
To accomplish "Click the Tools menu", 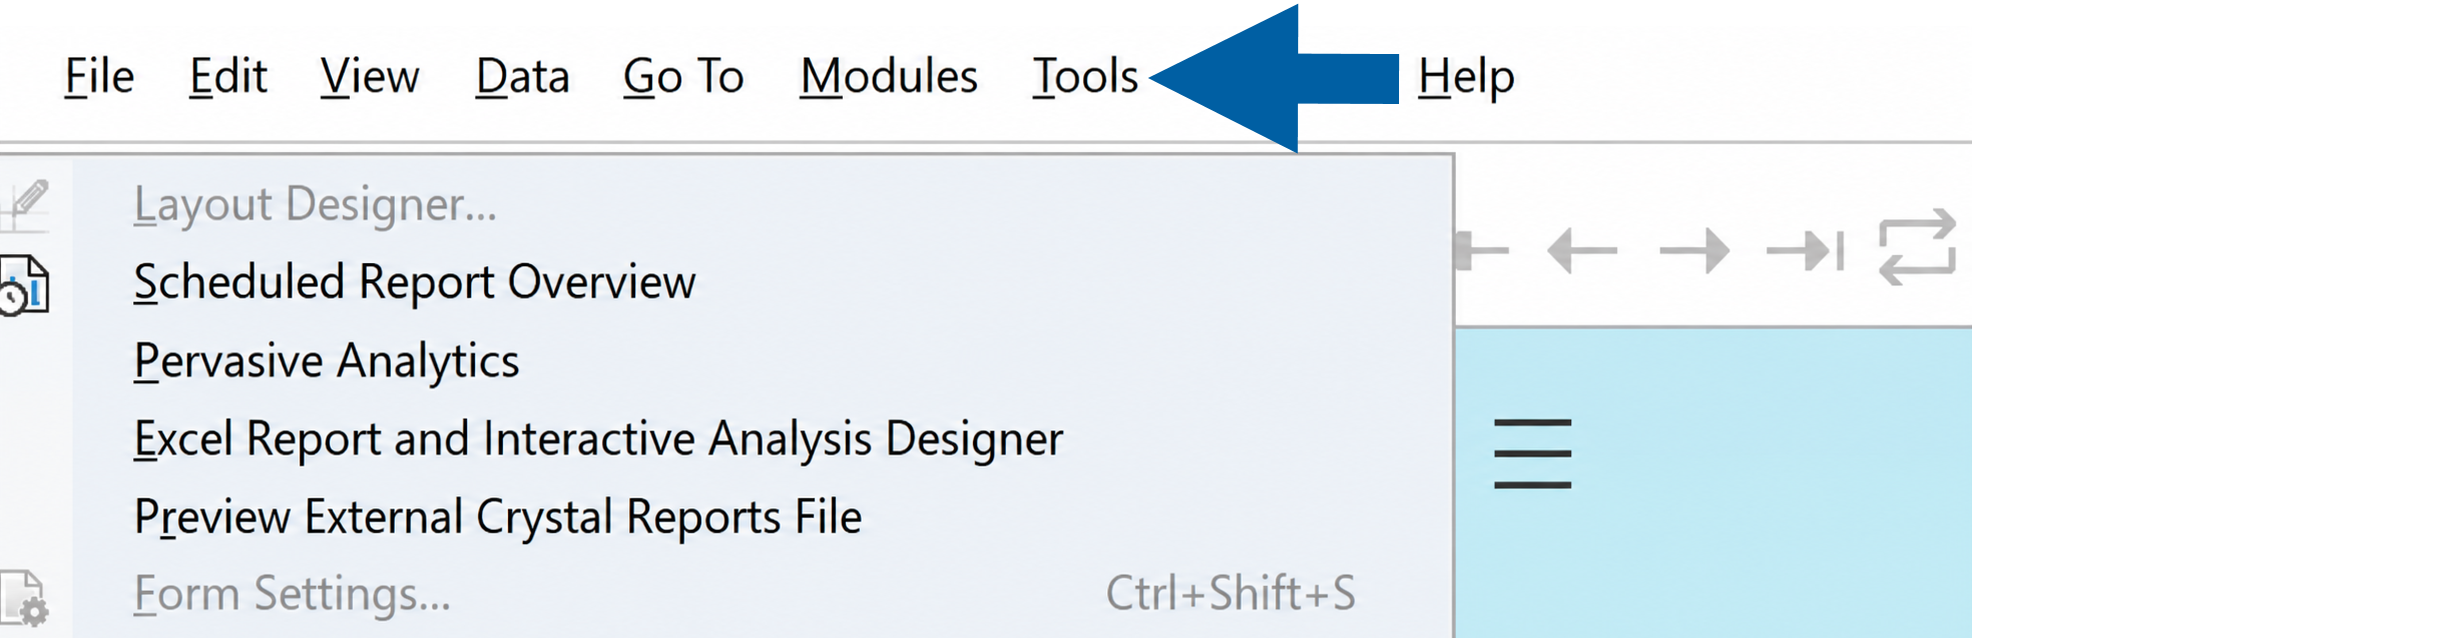I will (1085, 77).
